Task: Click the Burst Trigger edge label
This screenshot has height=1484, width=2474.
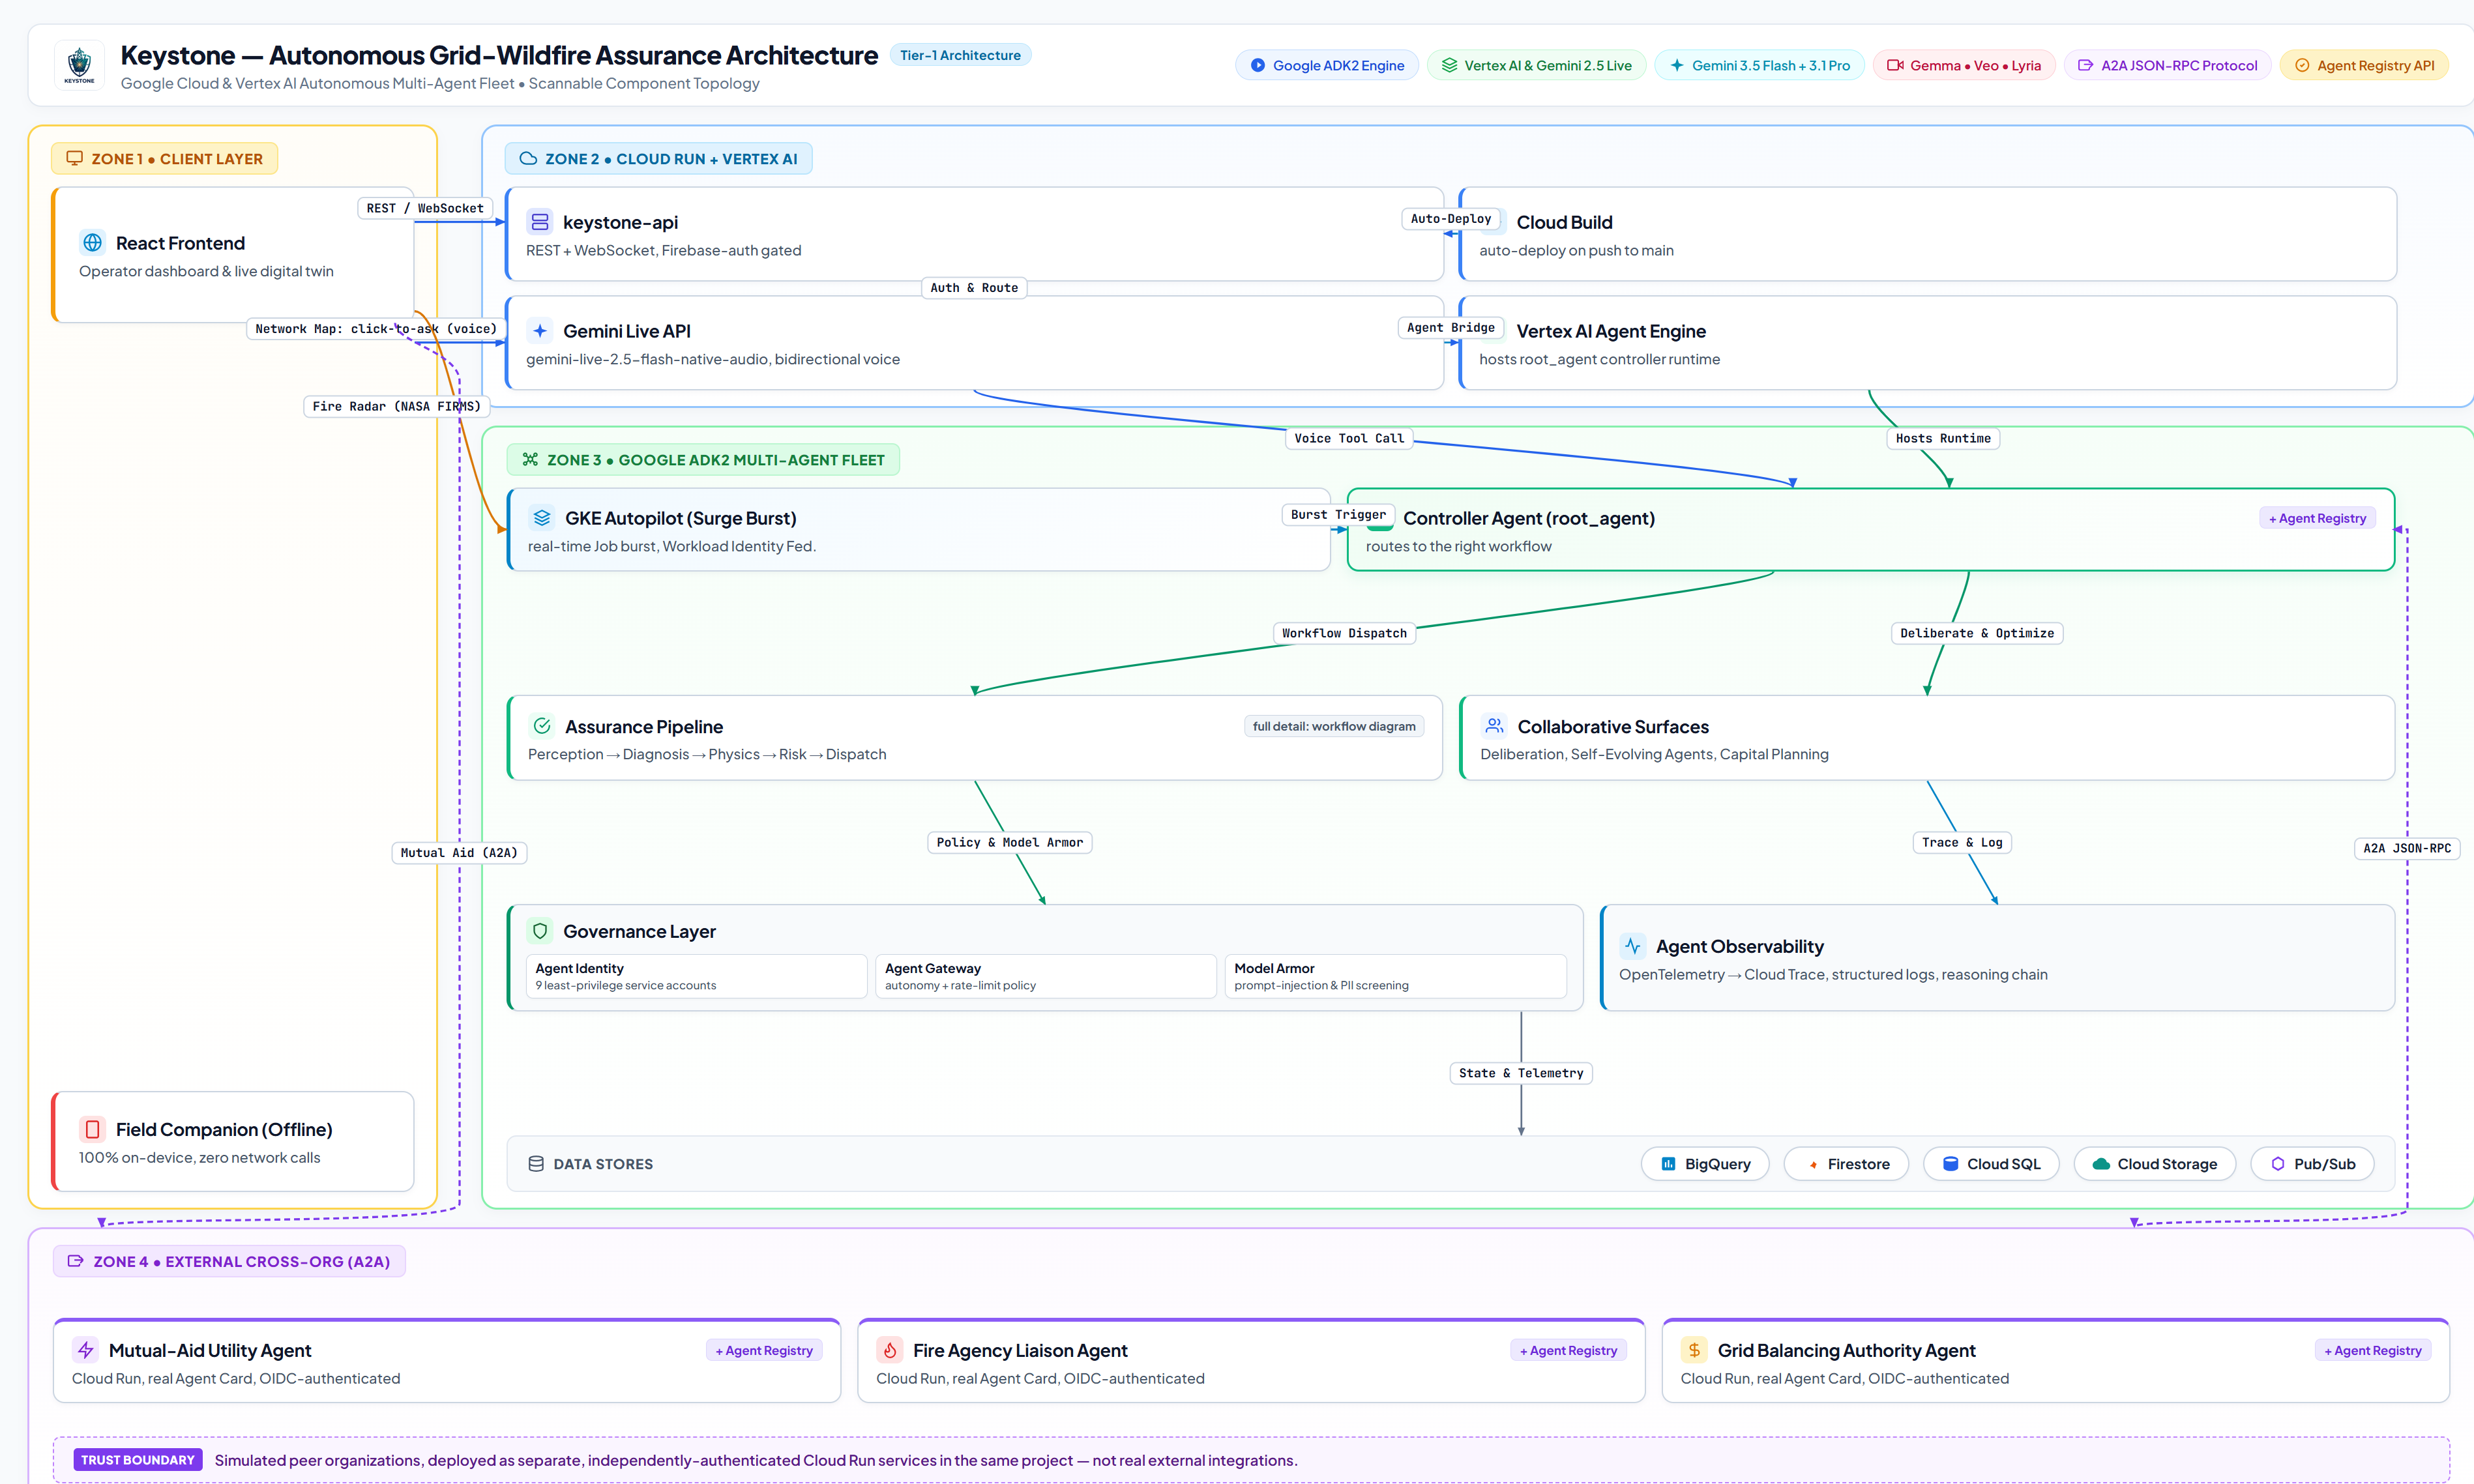Action: pyautogui.click(x=1338, y=514)
